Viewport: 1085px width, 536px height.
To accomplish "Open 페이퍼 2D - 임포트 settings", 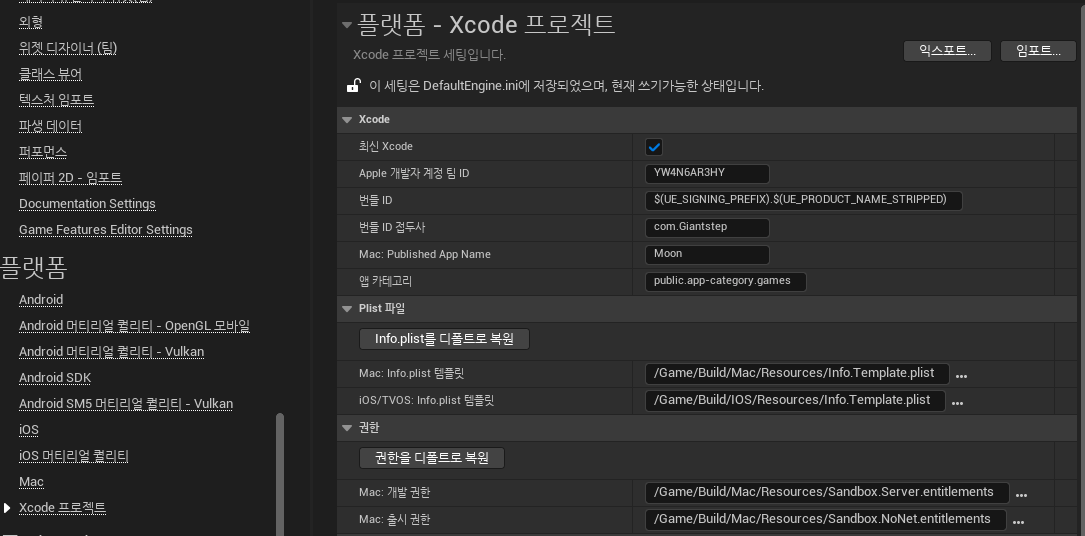I will click(71, 178).
